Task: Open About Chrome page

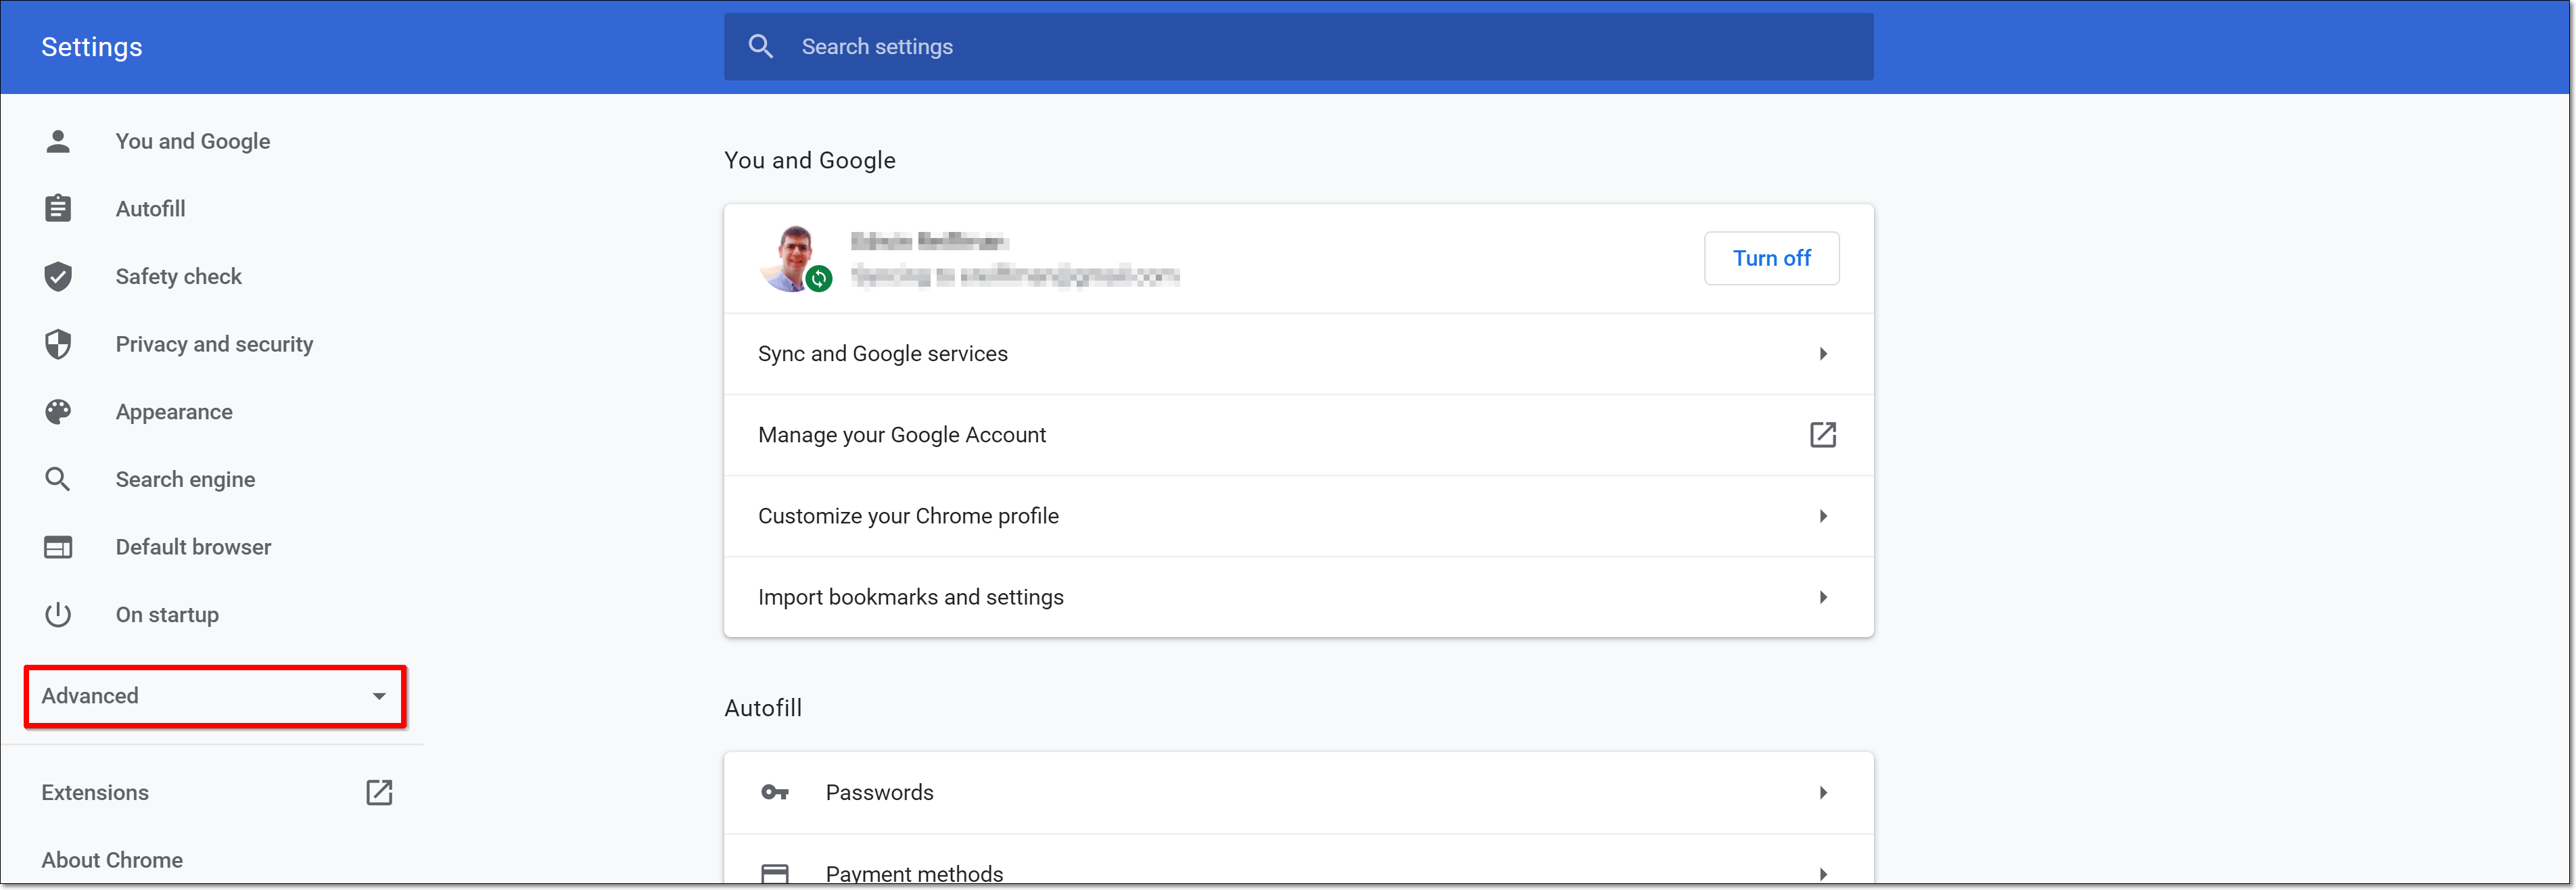Action: point(112,860)
